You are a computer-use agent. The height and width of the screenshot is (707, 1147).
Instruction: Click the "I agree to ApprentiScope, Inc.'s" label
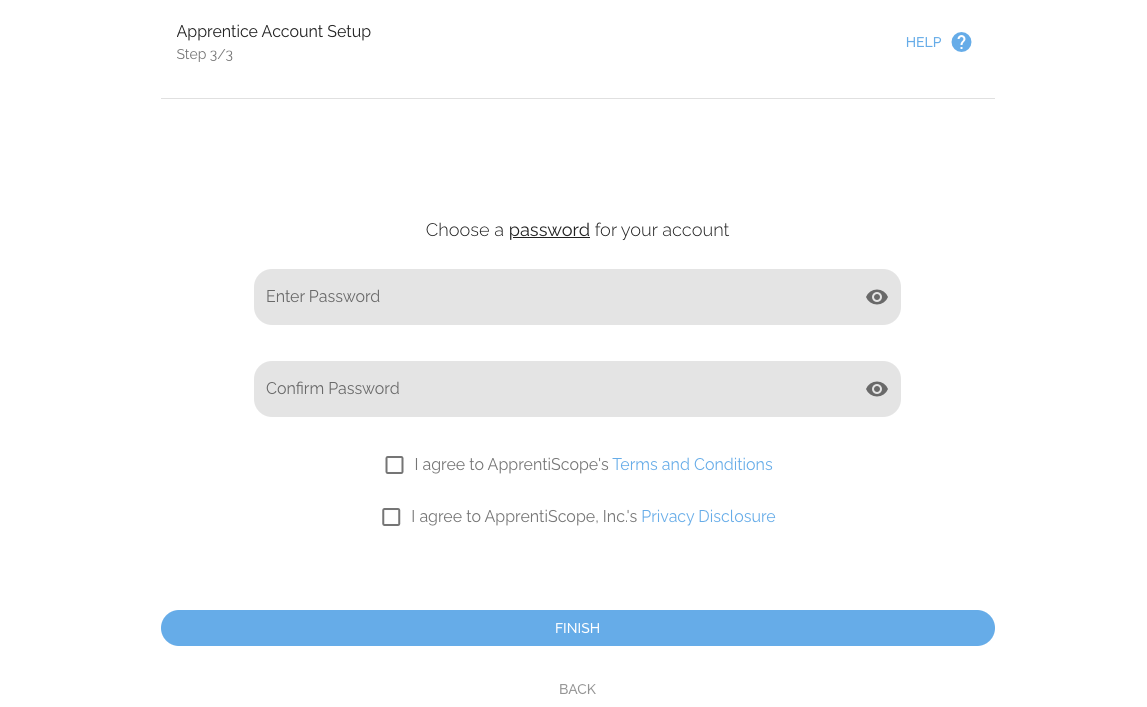point(524,517)
